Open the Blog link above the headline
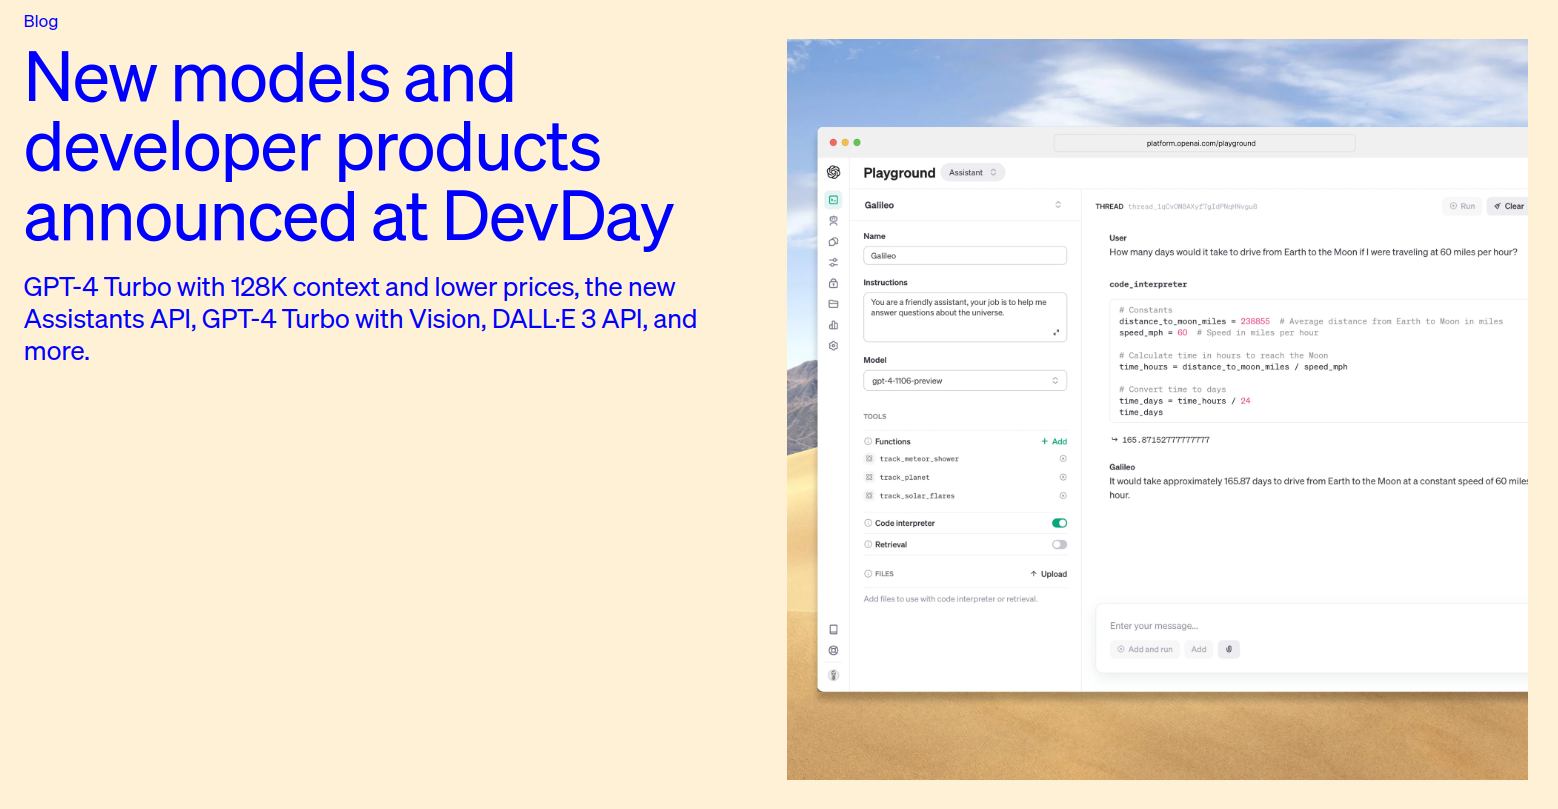 pyautogui.click(x=41, y=21)
